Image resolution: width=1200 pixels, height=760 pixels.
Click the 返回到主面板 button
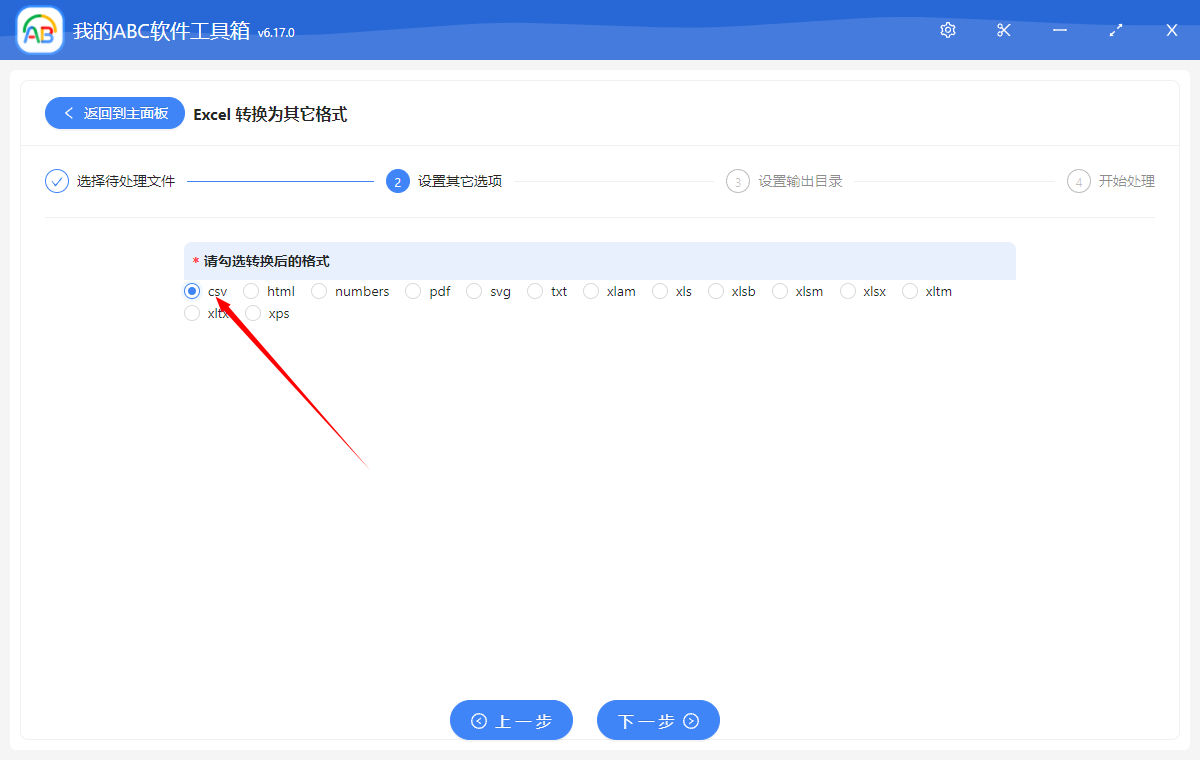pos(114,113)
